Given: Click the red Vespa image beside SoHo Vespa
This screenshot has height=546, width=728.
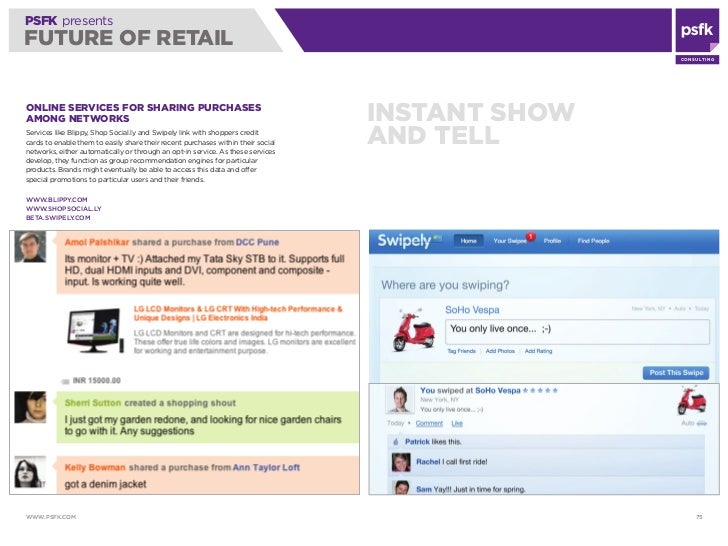Looking at the screenshot, I should pos(413,330).
